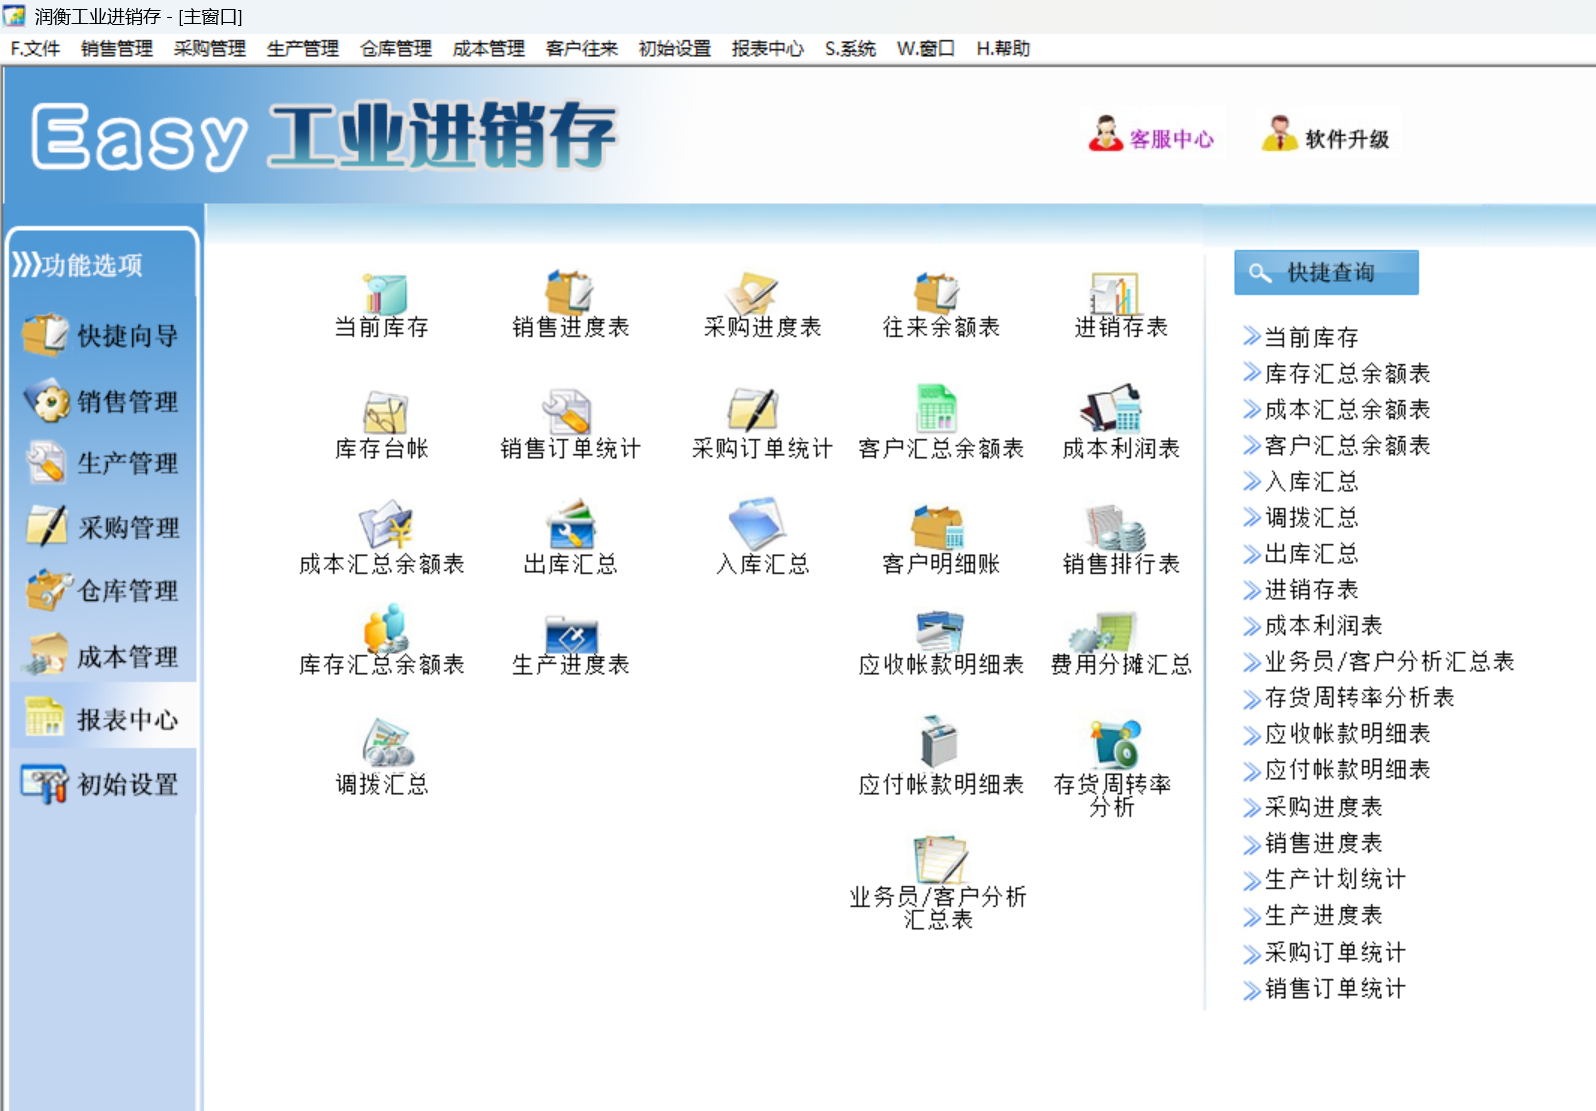Open the 存货周转率分析表 quick link
Image resolution: width=1596 pixels, height=1111 pixels.
(1349, 697)
